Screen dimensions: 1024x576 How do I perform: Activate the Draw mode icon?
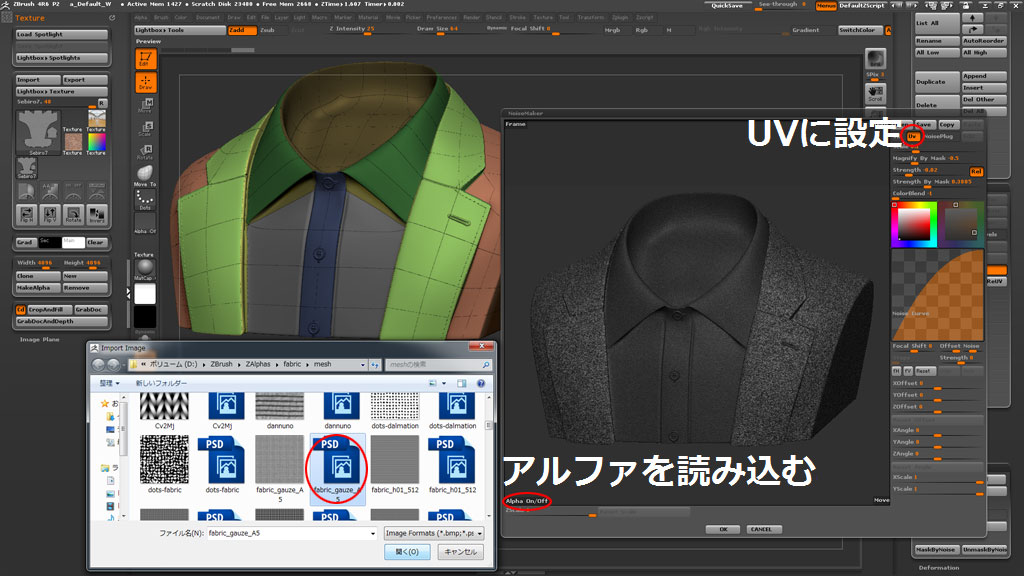[x=145, y=82]
